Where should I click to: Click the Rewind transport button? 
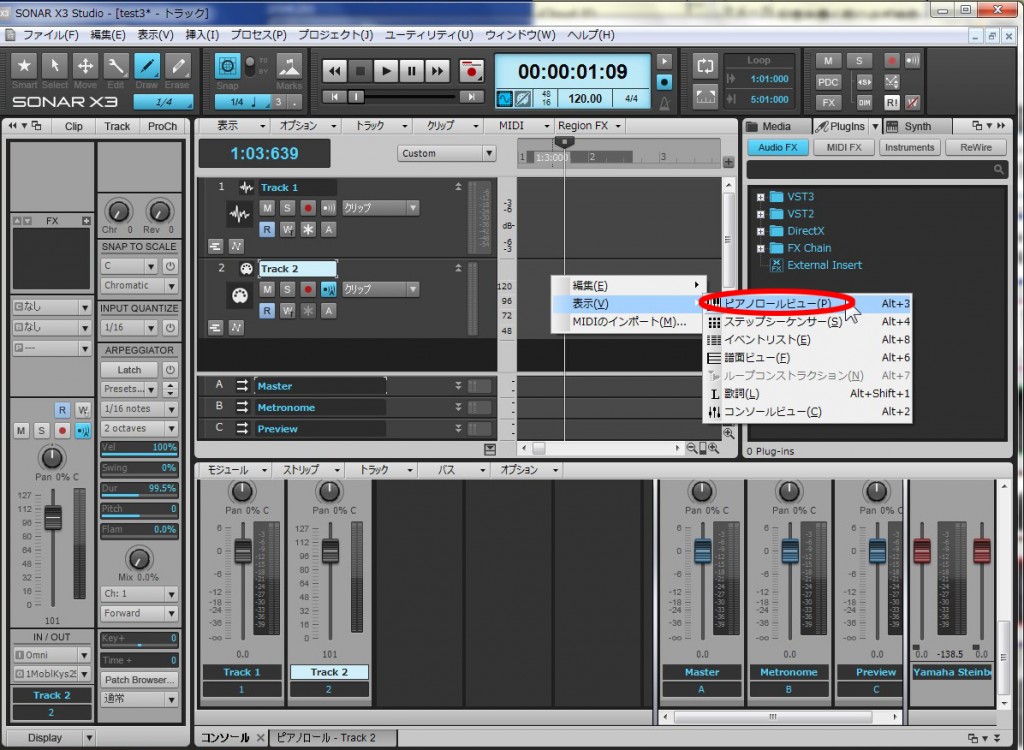tap(334, 71)
